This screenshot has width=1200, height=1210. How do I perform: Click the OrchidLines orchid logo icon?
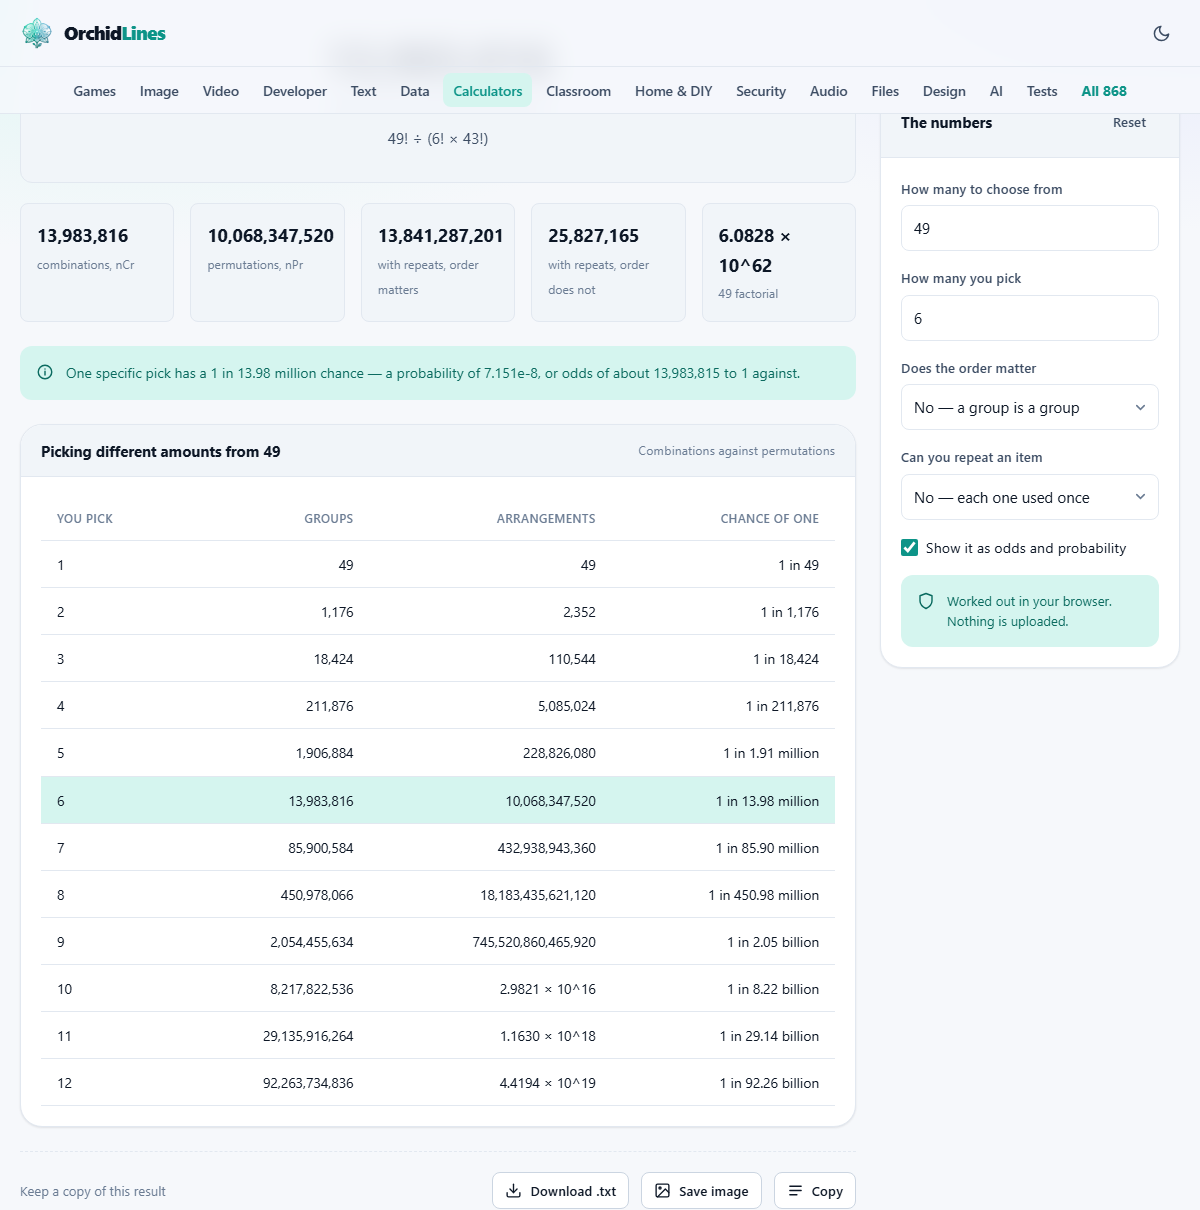(x=37, y=33)
